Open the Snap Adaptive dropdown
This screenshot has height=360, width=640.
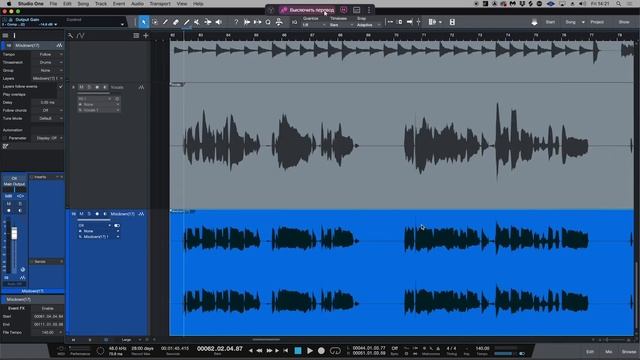pos(369,25)
